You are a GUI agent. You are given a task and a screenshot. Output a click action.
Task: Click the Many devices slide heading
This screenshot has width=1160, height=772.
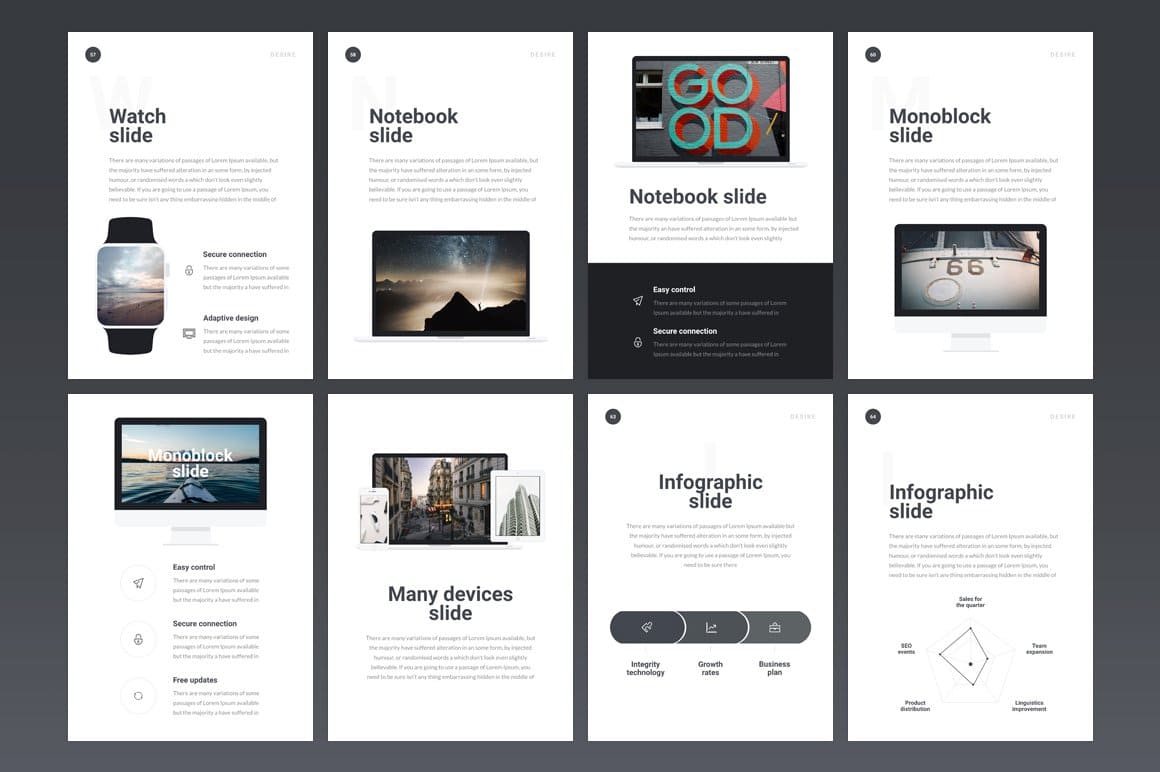coord(450,605)
